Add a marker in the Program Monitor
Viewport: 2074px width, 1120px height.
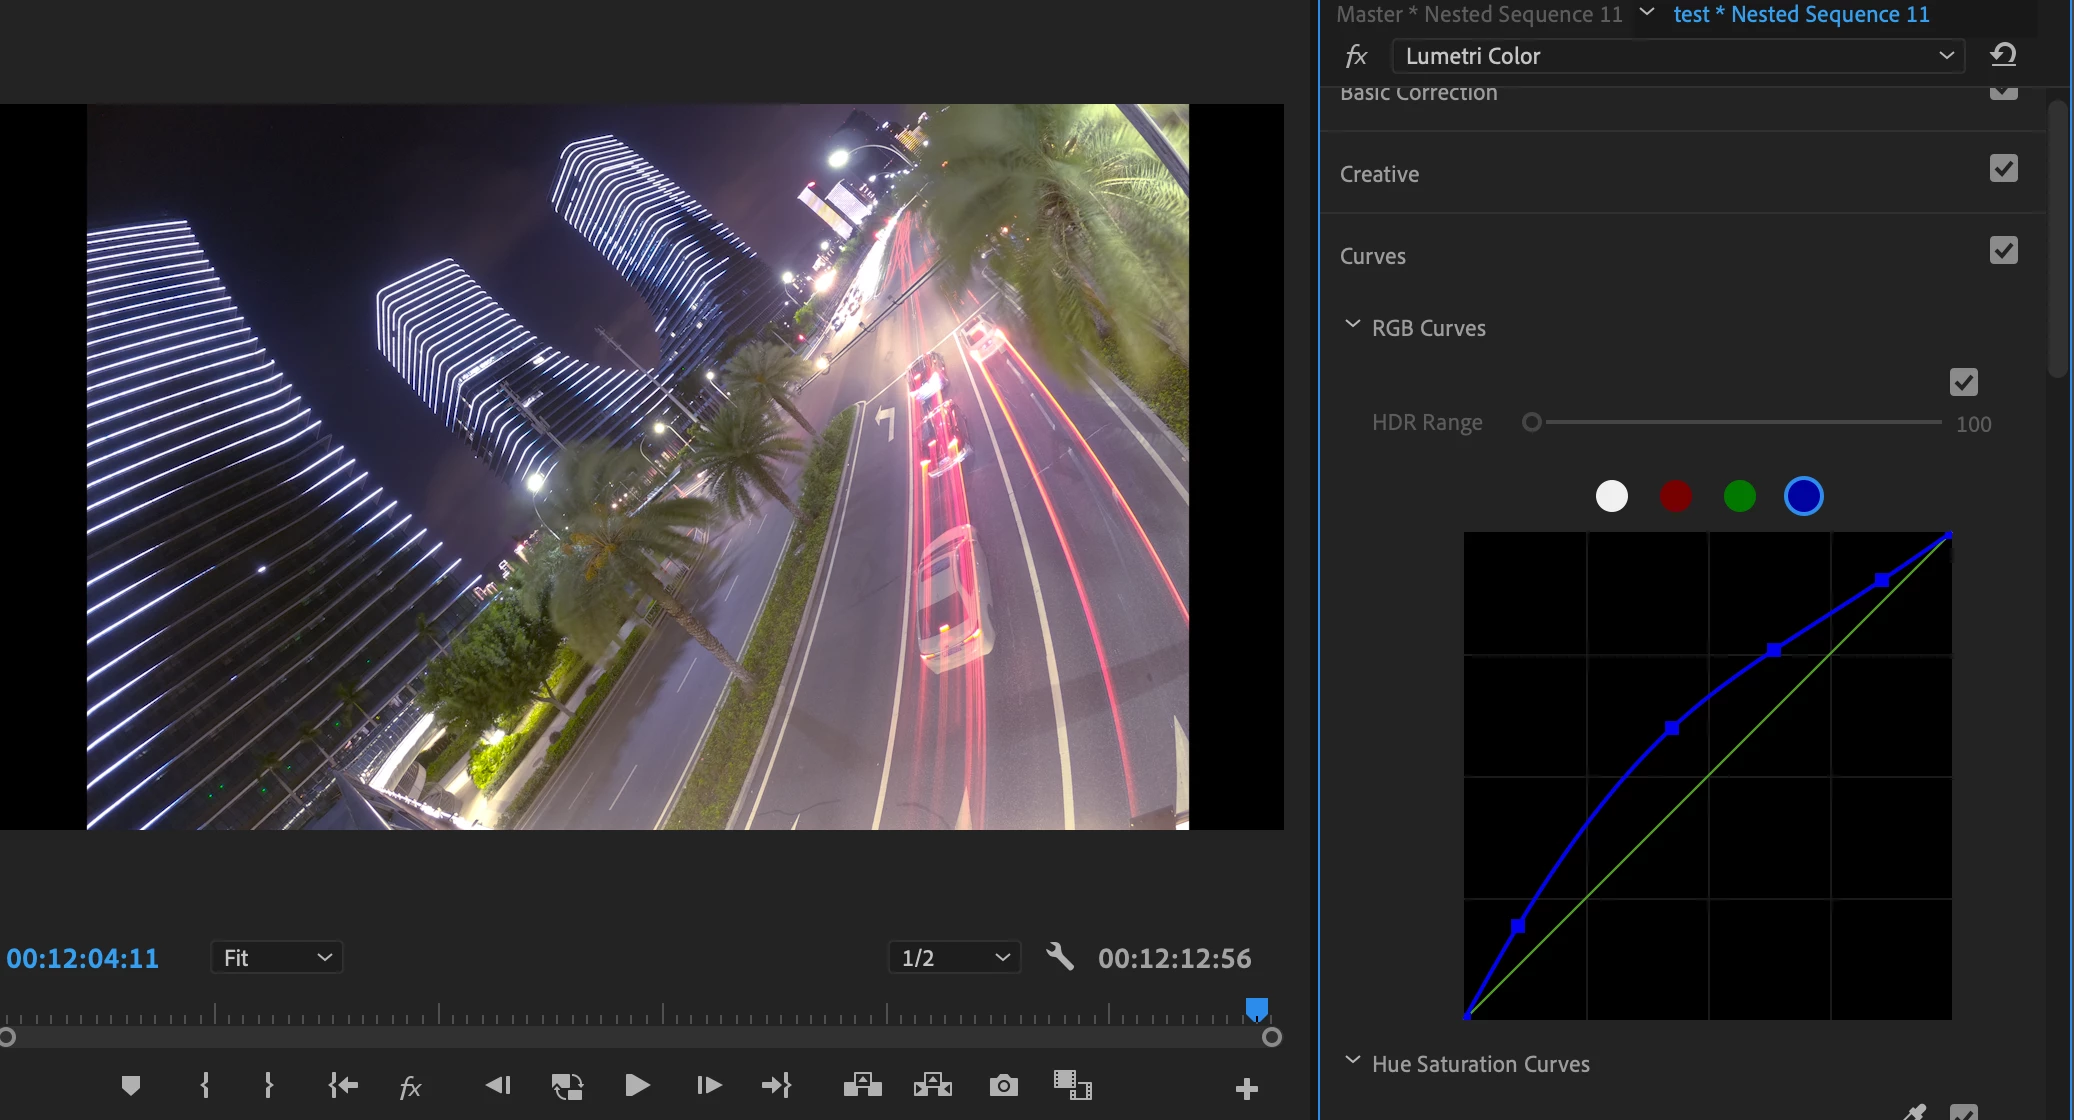tap(130, 1086)
